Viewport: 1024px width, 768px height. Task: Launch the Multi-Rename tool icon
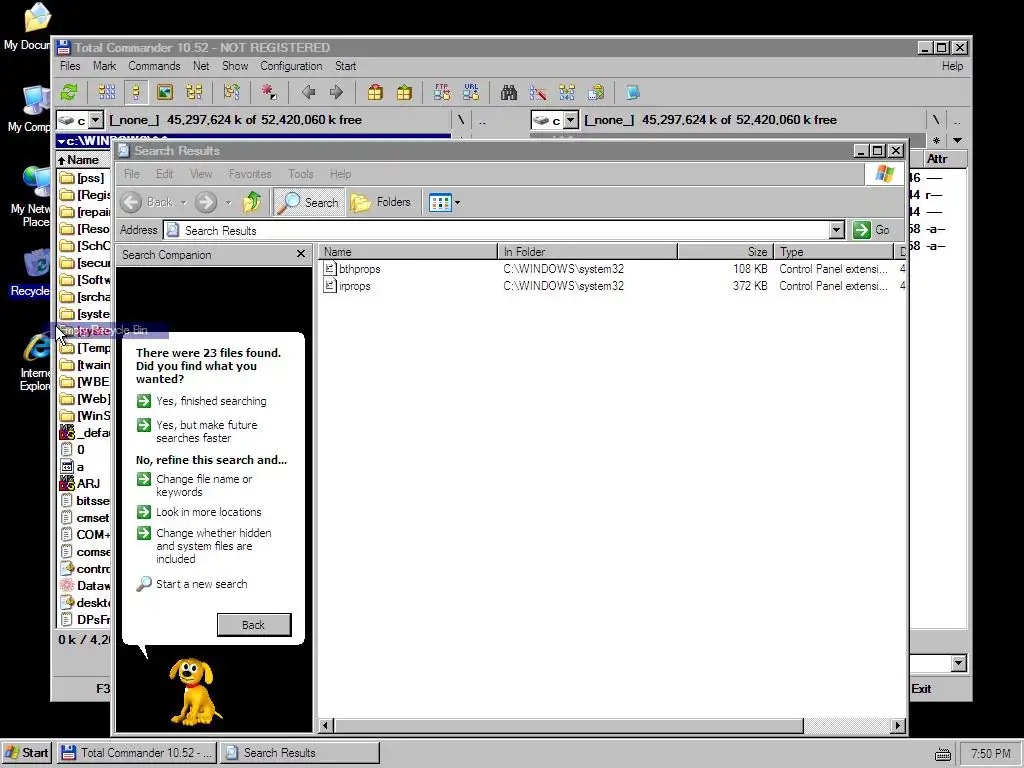[x=537, y=92]
